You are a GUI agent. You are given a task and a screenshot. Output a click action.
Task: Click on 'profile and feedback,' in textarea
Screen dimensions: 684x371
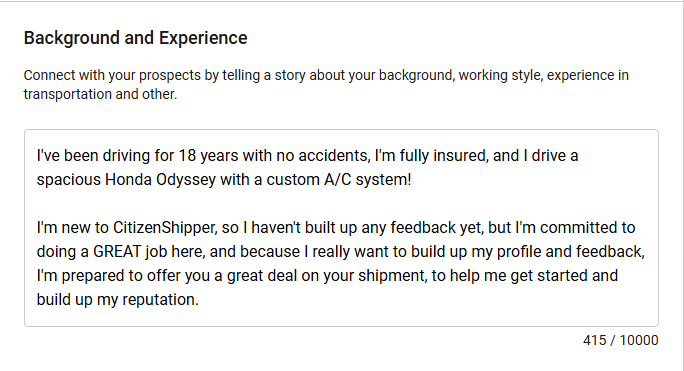tap(571, 252)
